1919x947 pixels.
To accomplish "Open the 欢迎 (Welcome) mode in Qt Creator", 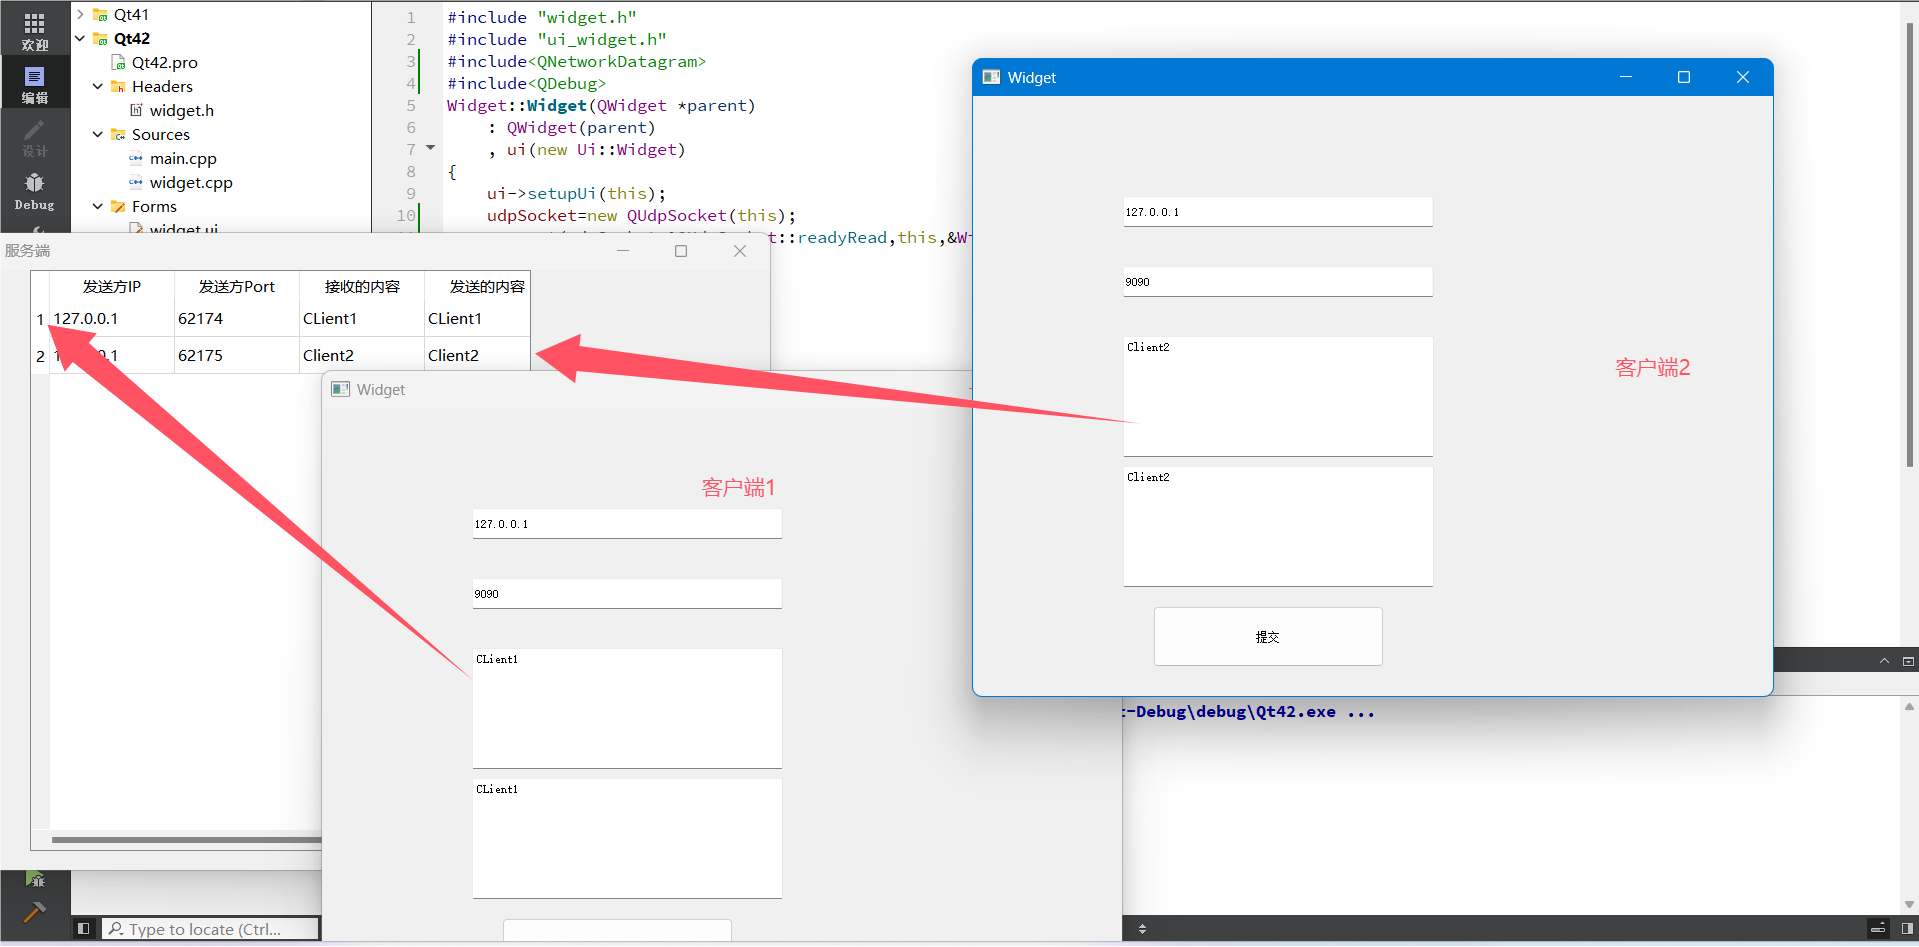I will pyautogui.click(x=35, y=31).
